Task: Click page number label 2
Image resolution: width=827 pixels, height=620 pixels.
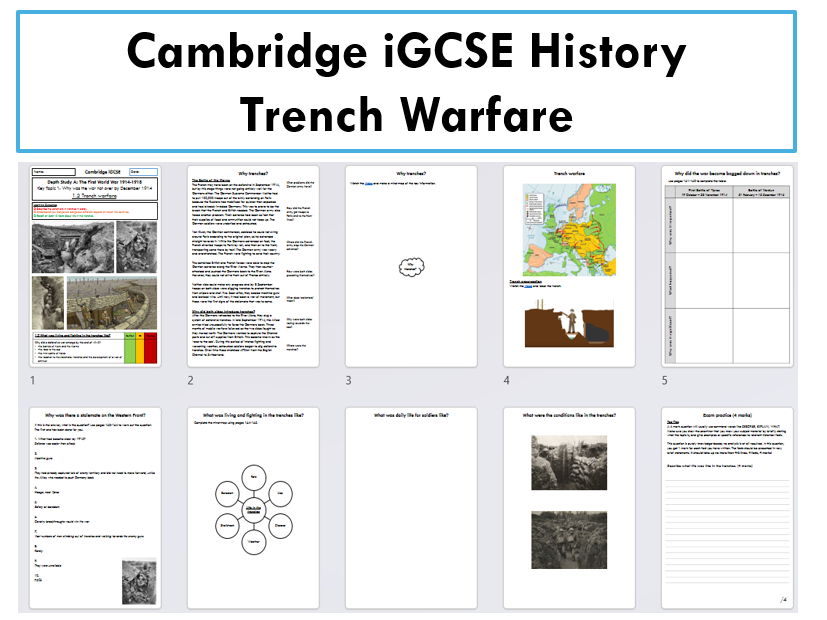Action: pyautogui.click(x=190, y=380)
